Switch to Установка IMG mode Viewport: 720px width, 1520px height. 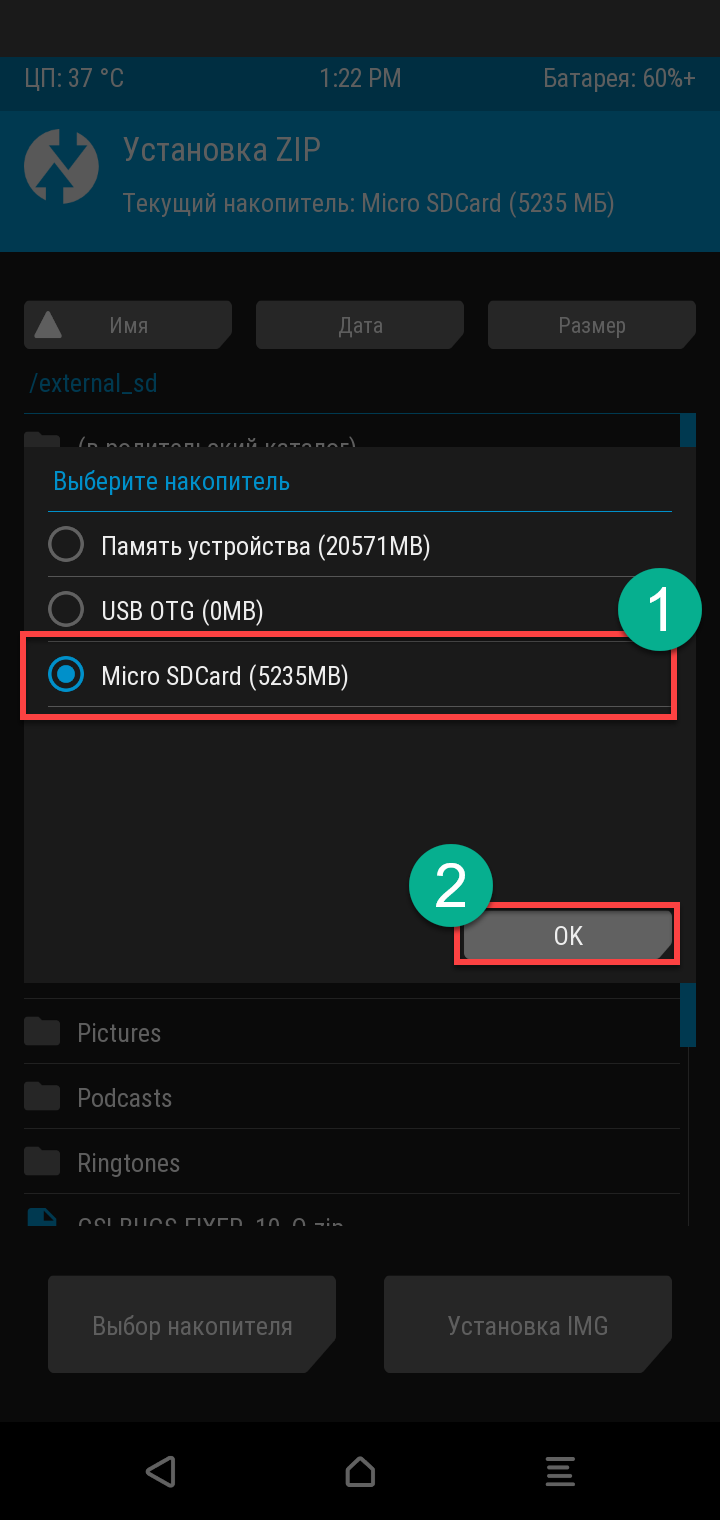click(x=528, y=1325)
